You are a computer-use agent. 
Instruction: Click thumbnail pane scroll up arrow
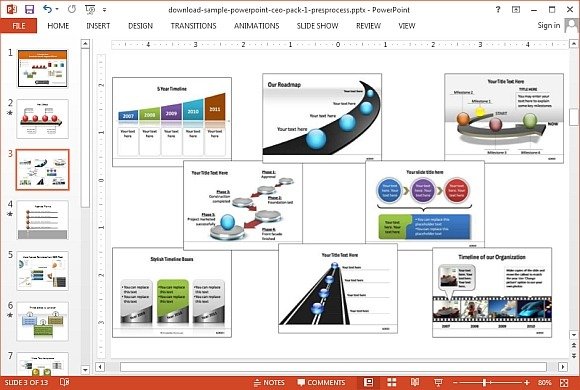85,44
